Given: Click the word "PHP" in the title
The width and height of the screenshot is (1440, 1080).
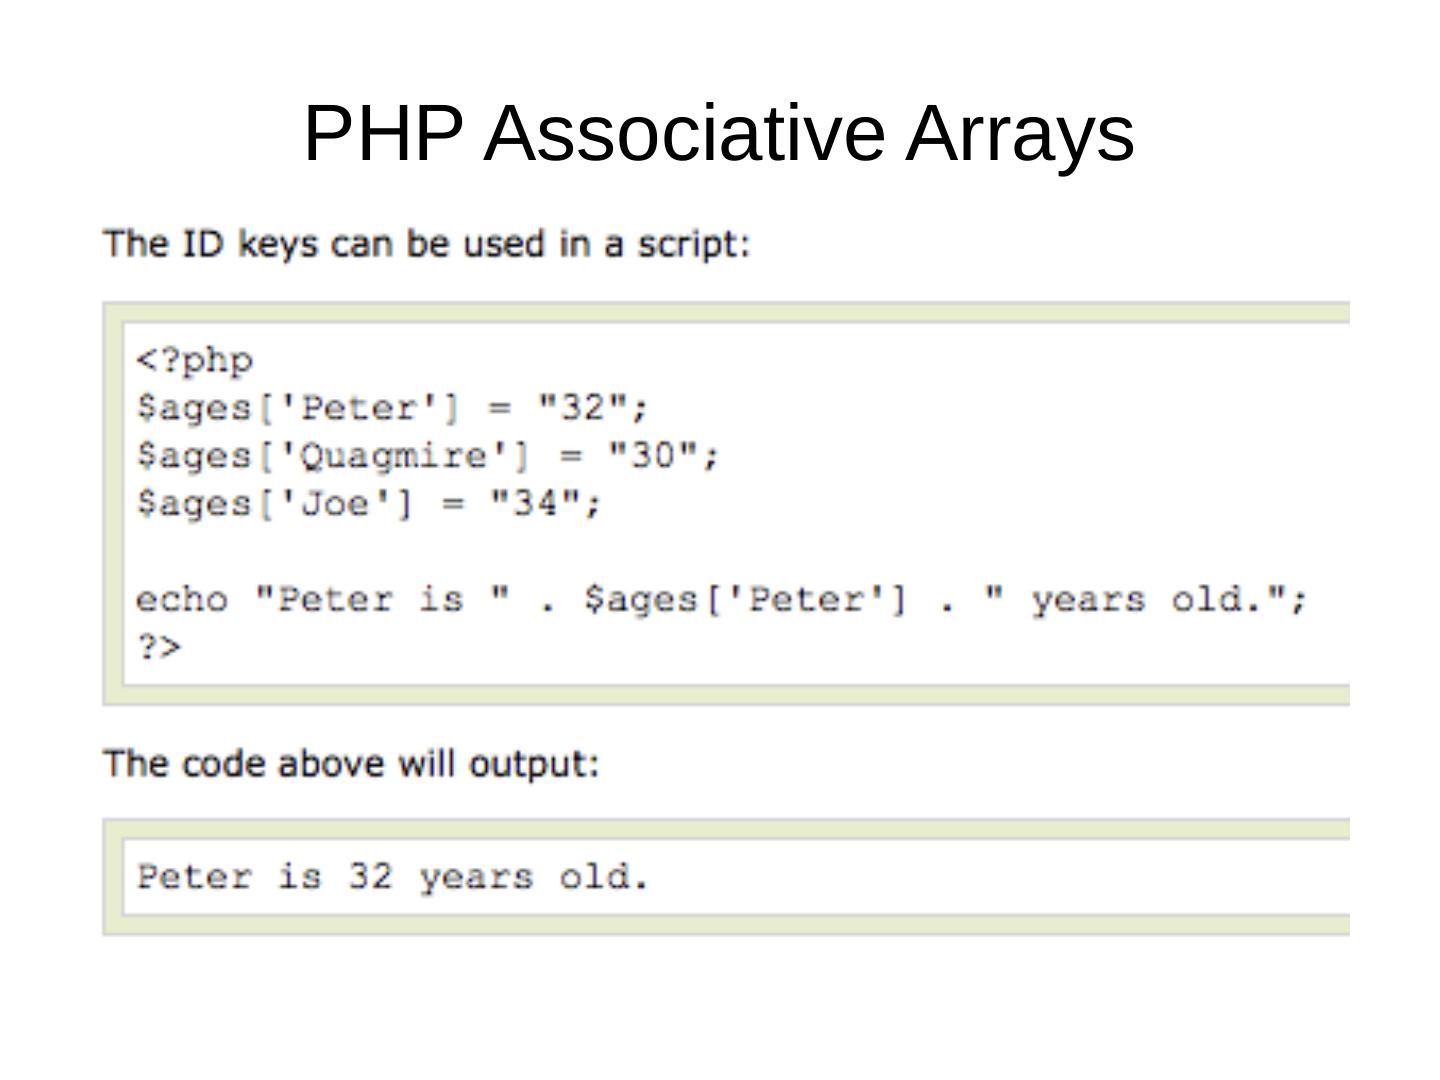Looking at the screenshot, I should pos(383,133).
